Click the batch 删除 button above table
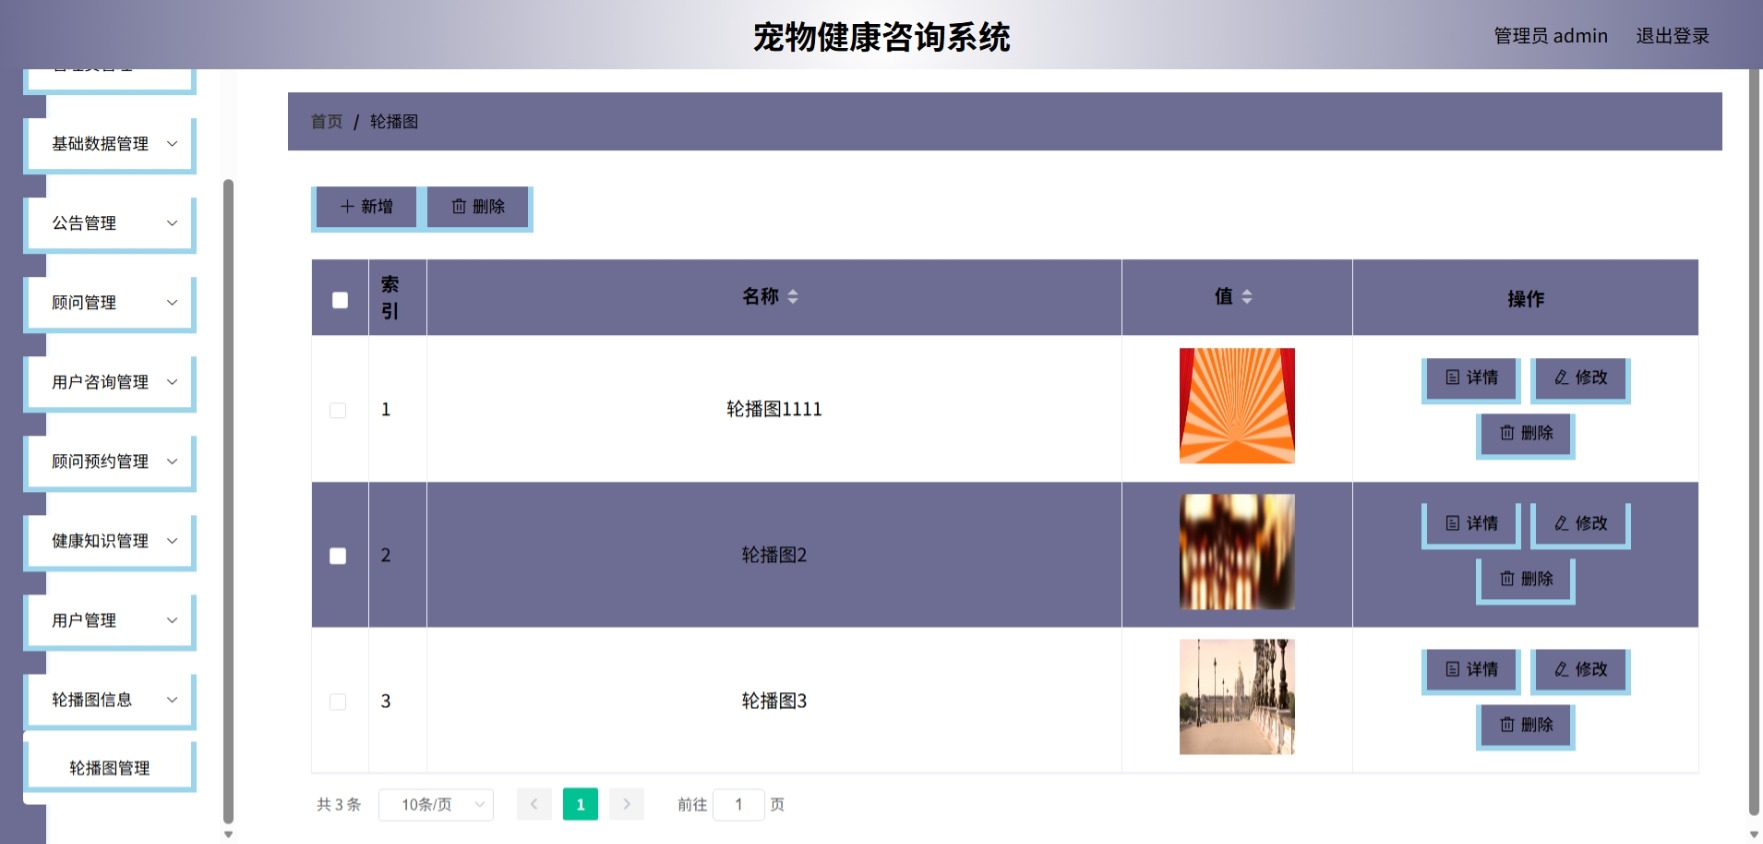Image resolution: width=1763 pixels, height=844 pixels. [x=478, y=207]
